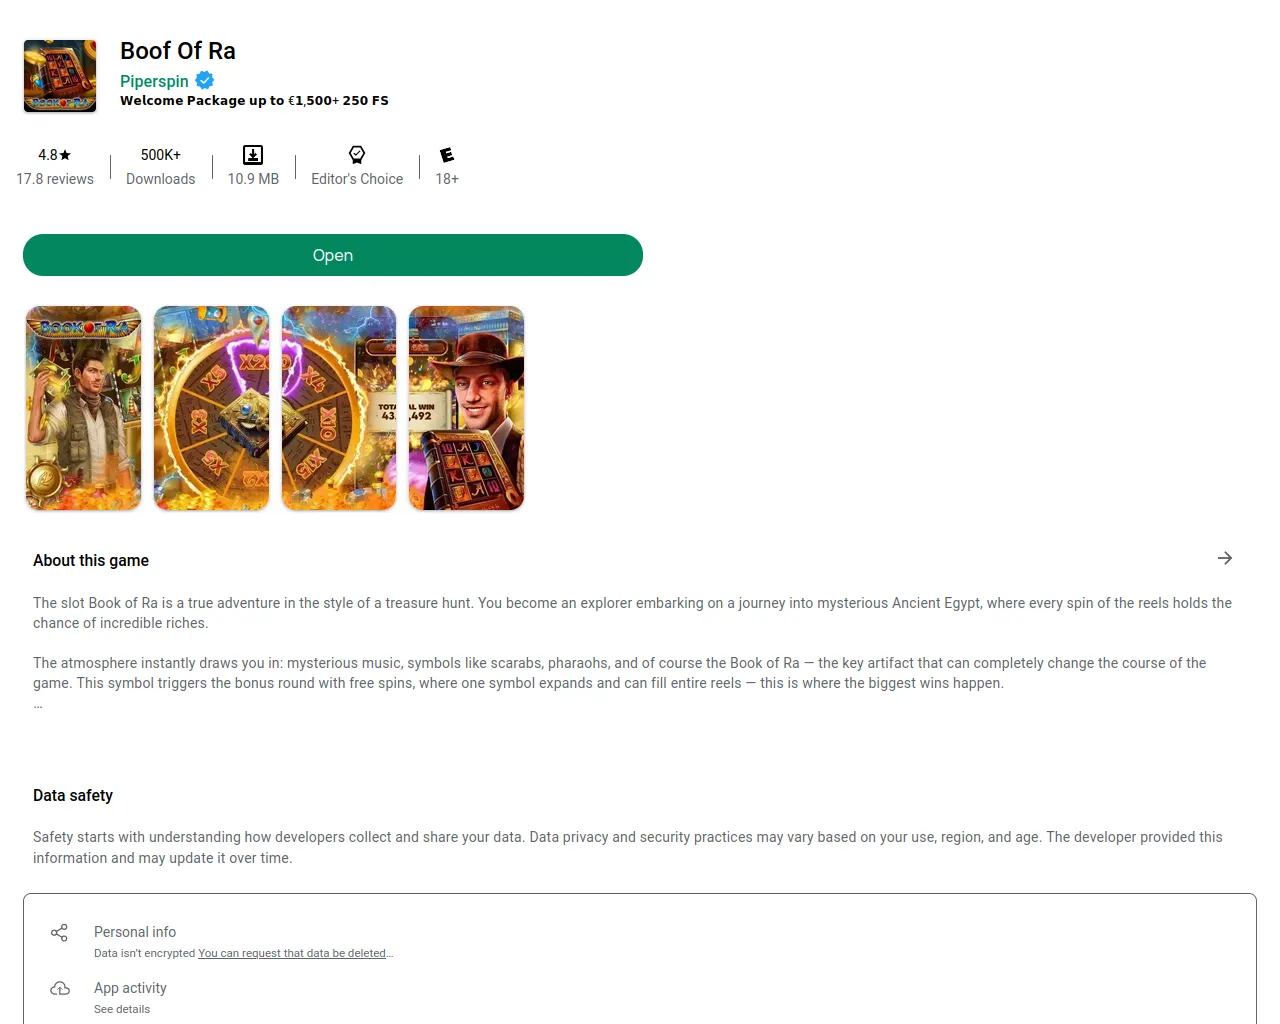
Task: Click the 4.8 star rating
Action: [55, 155]
